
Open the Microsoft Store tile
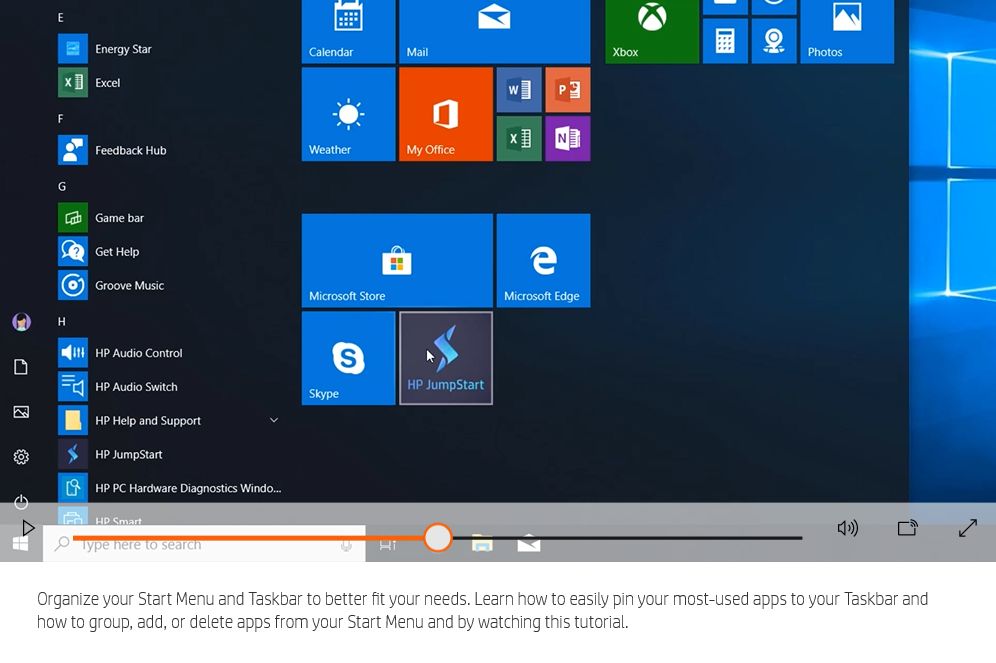(397, 260)
